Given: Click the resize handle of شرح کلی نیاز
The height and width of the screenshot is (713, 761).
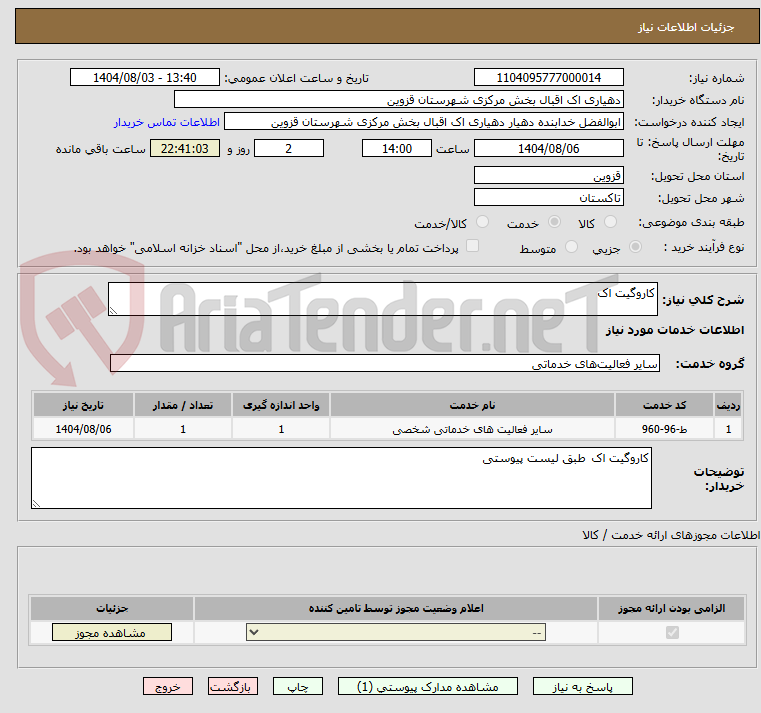Looking at the screenshot, I should tap(113, 311).
